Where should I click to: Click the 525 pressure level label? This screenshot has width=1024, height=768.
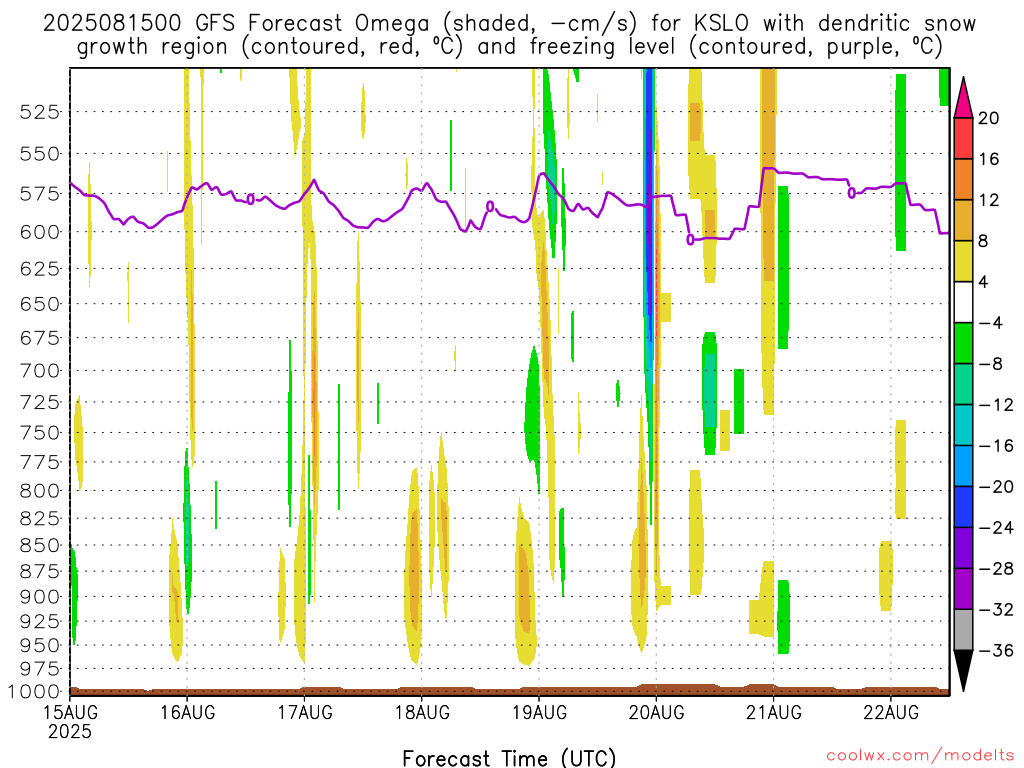(x=39, y=112)
